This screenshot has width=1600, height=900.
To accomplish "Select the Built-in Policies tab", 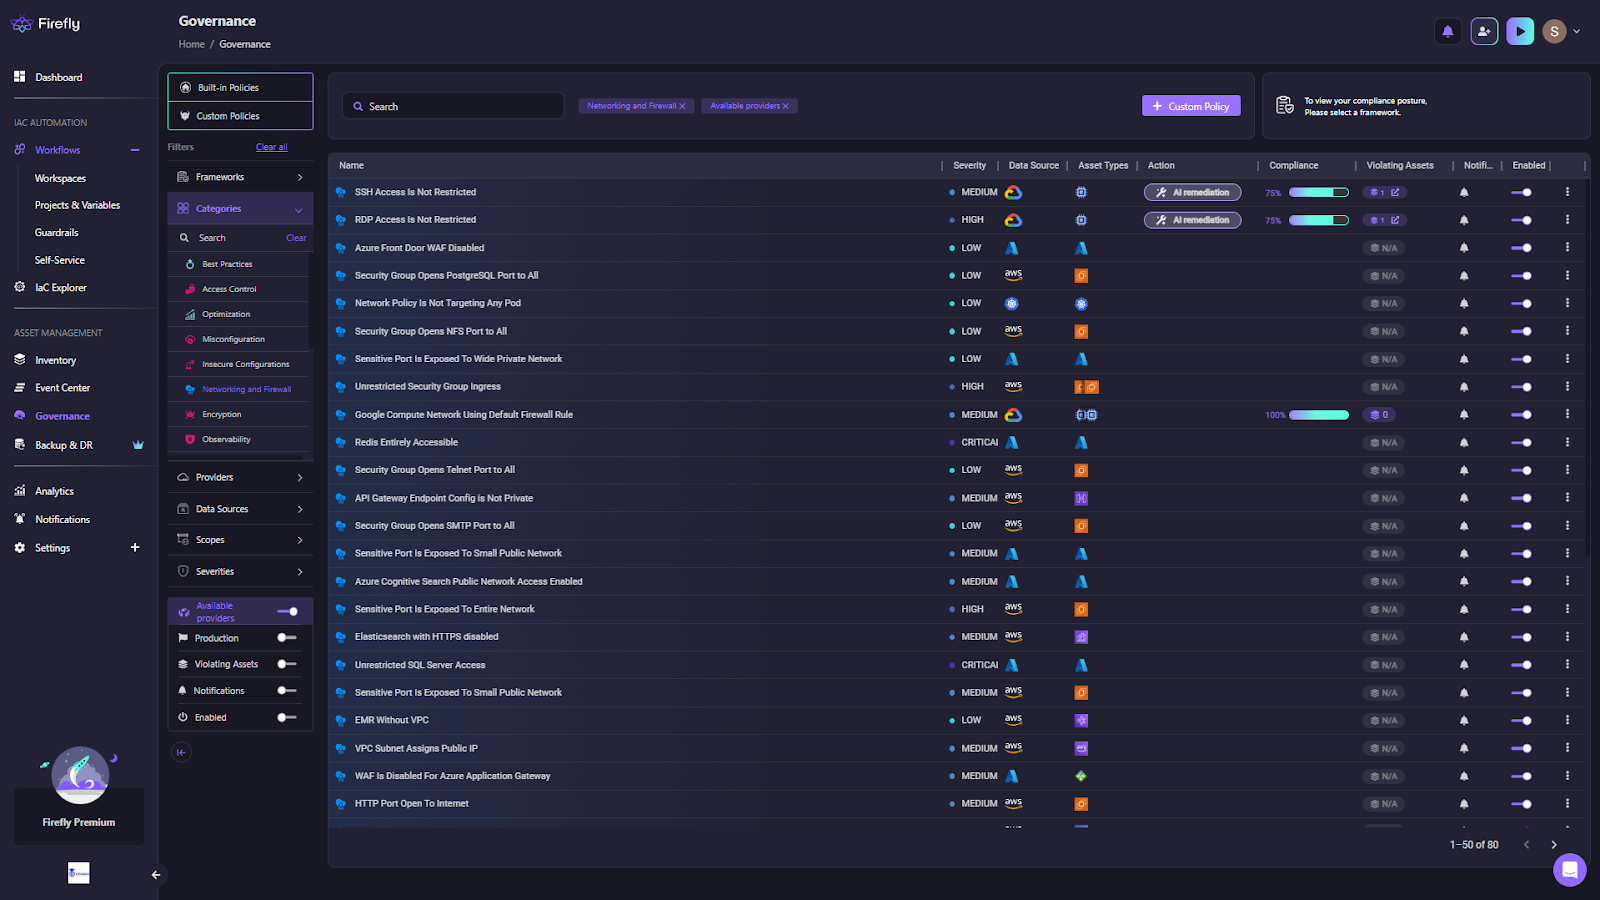I will point(240,87).
